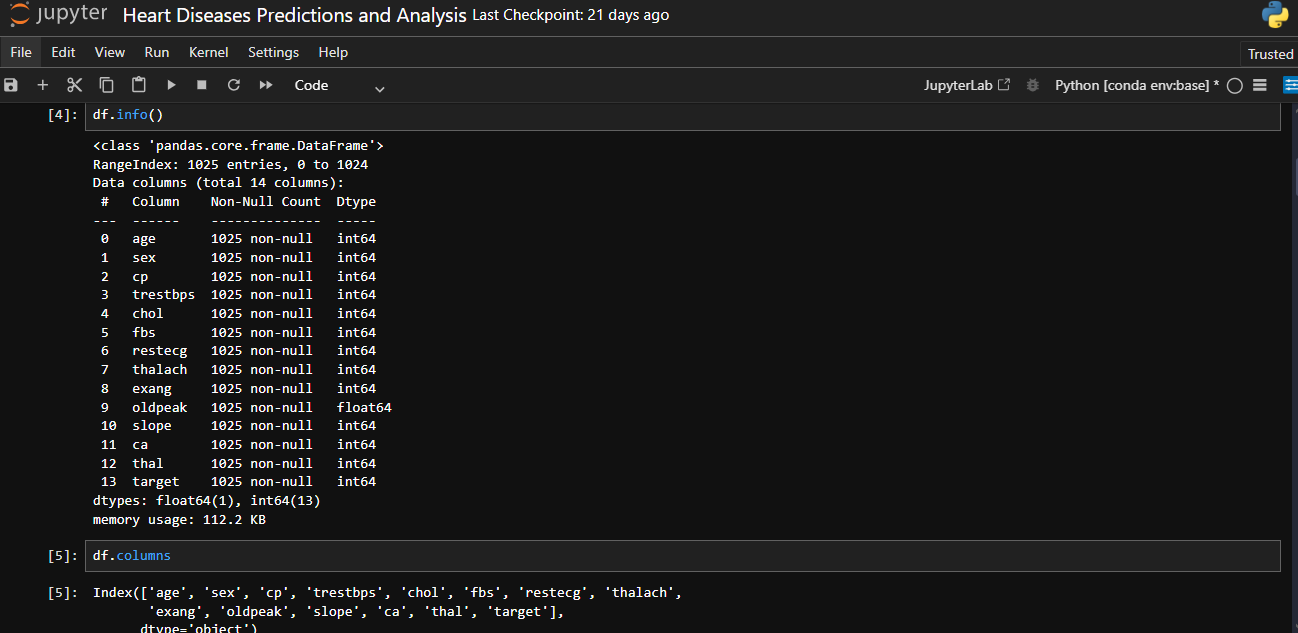Click the 'cp' column row in output
The height and width of the screenshot is (633, 1298).
238,276
